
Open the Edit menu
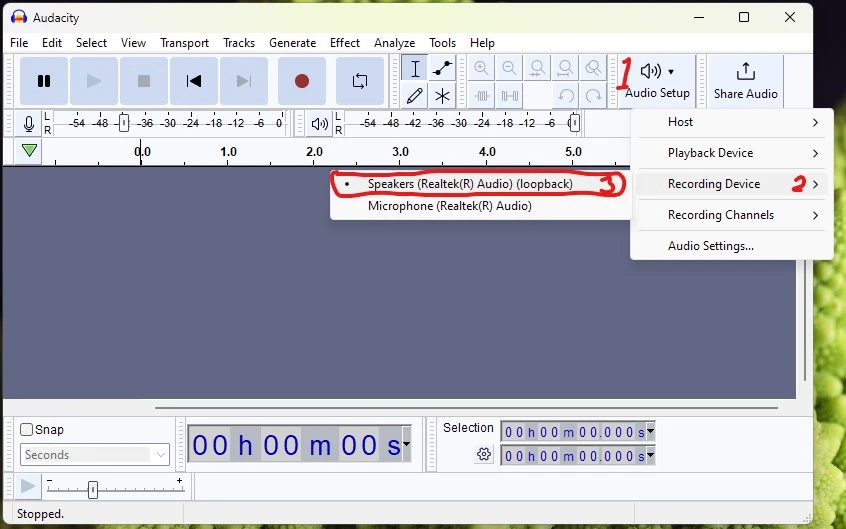pos(52,43)
